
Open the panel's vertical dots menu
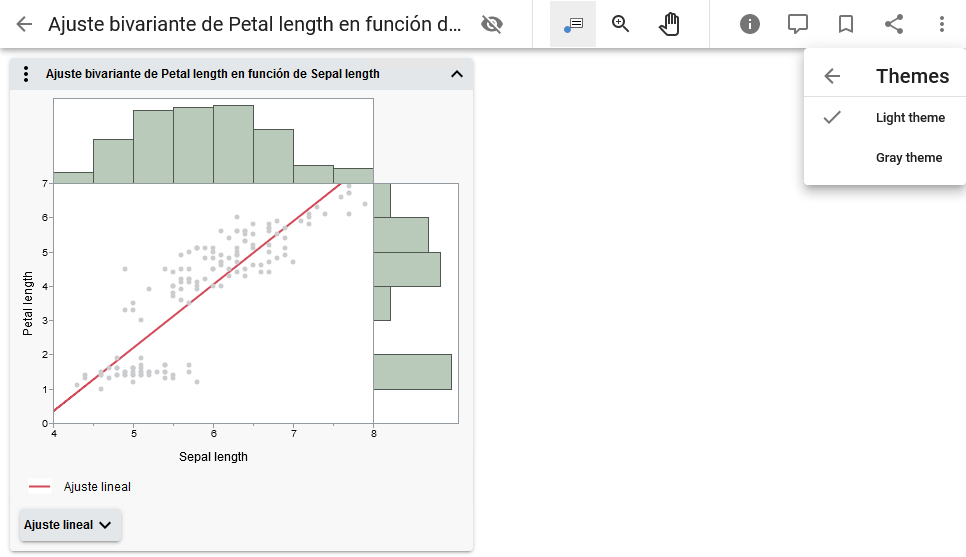(x=27, y=74)
